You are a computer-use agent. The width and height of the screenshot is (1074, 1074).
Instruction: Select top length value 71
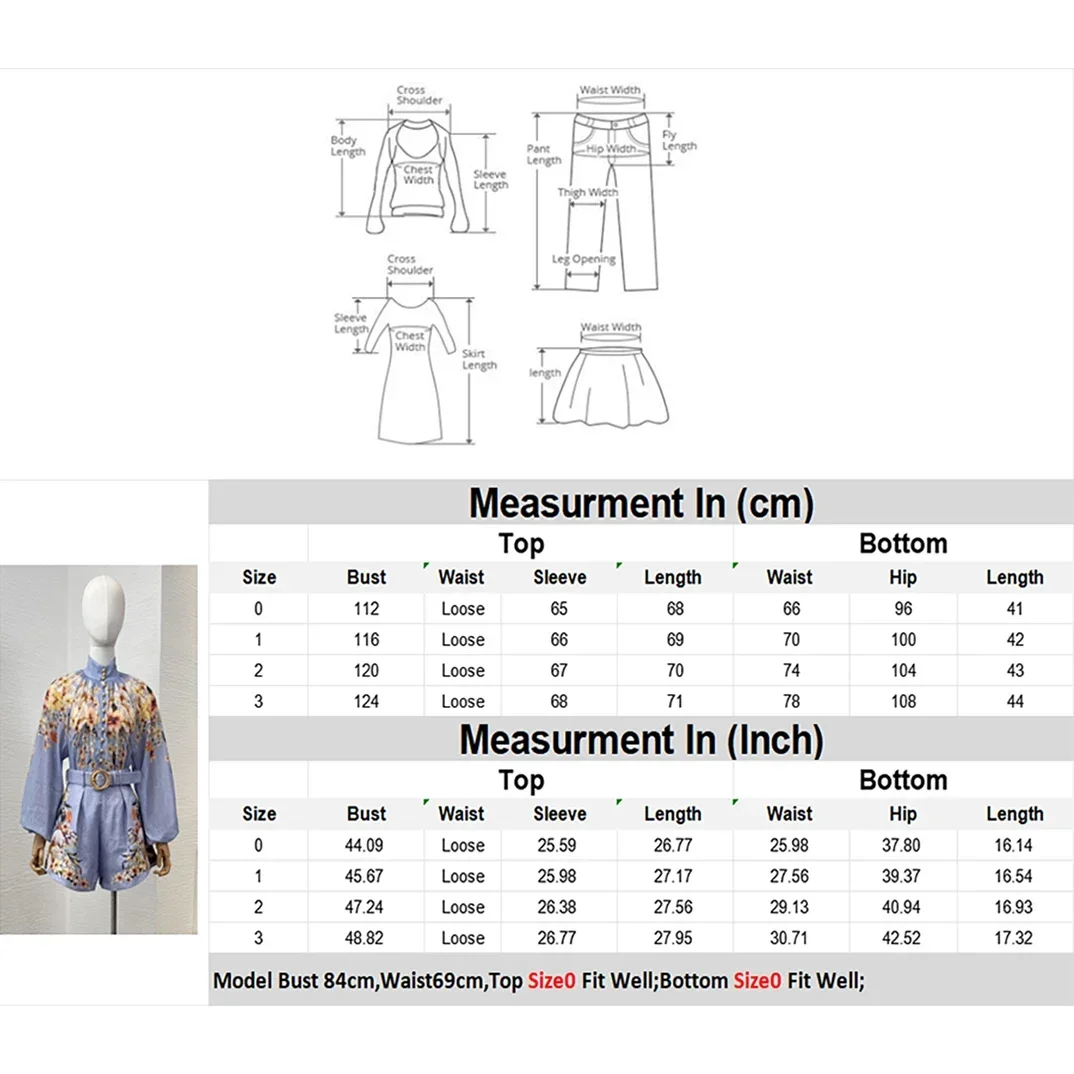(675, 701)
